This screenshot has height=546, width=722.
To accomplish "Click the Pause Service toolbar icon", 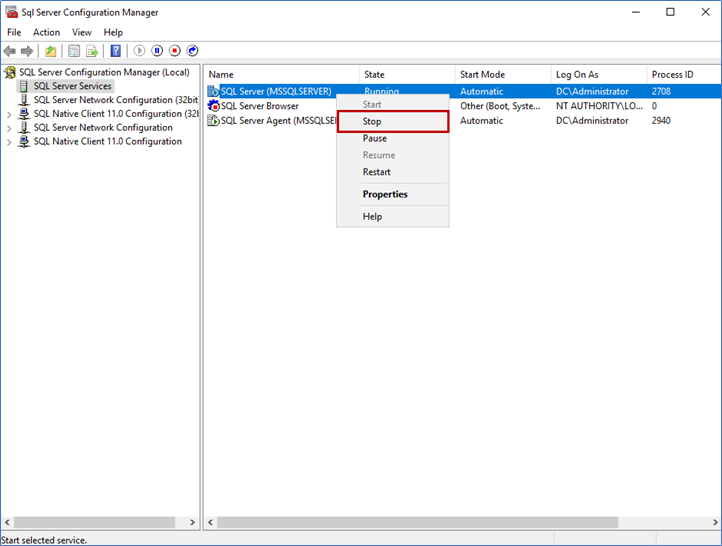I will (x=157, y=51).
